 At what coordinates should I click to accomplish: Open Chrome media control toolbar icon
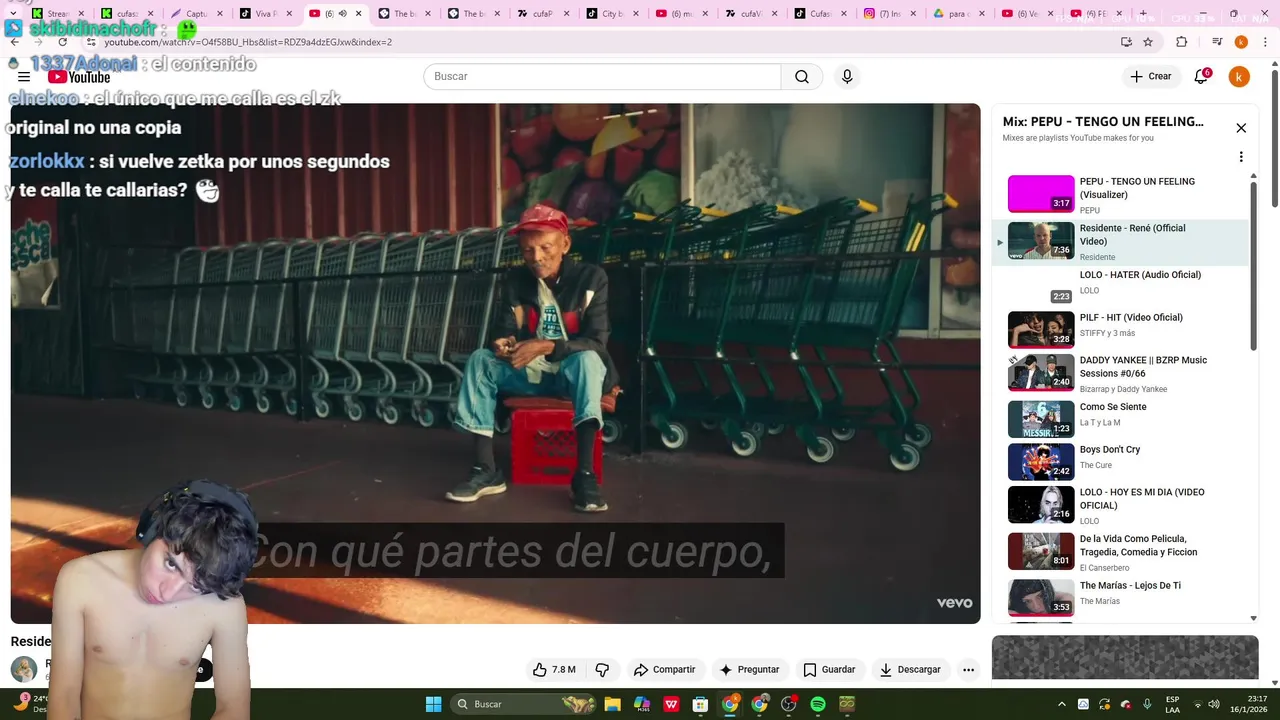tap(1217, 42)
